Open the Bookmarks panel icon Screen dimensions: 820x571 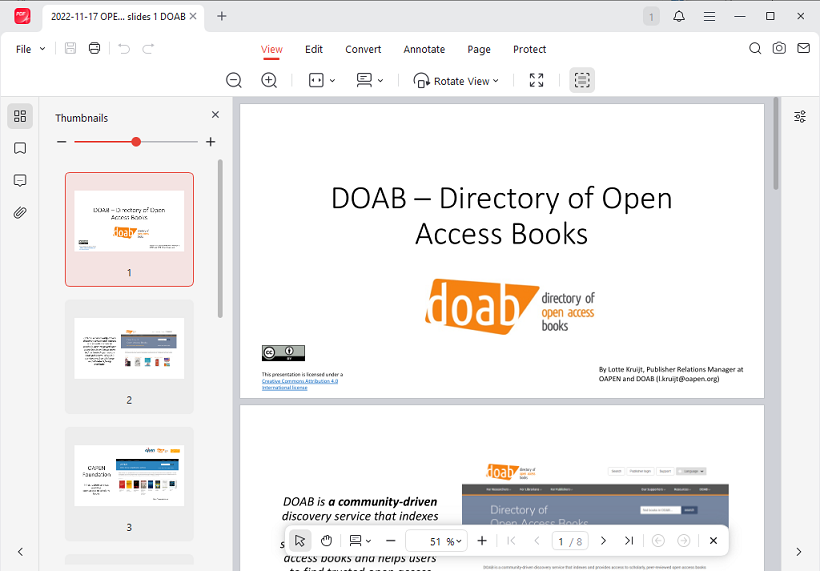pos(20,149)
